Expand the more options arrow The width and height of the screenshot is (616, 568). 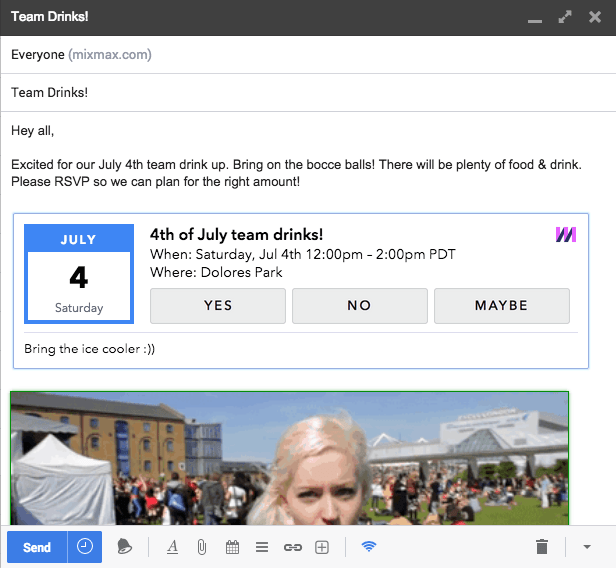coord(587,547)
